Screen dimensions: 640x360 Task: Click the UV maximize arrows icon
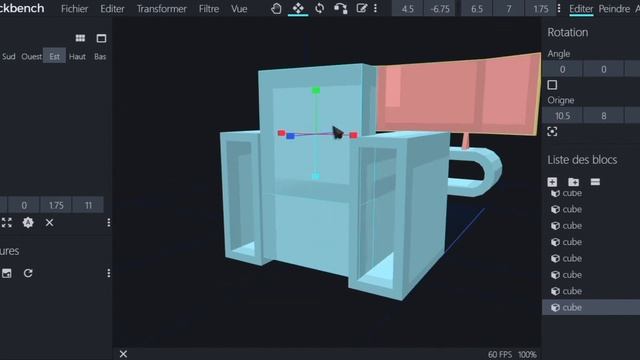tap(7, 222)
